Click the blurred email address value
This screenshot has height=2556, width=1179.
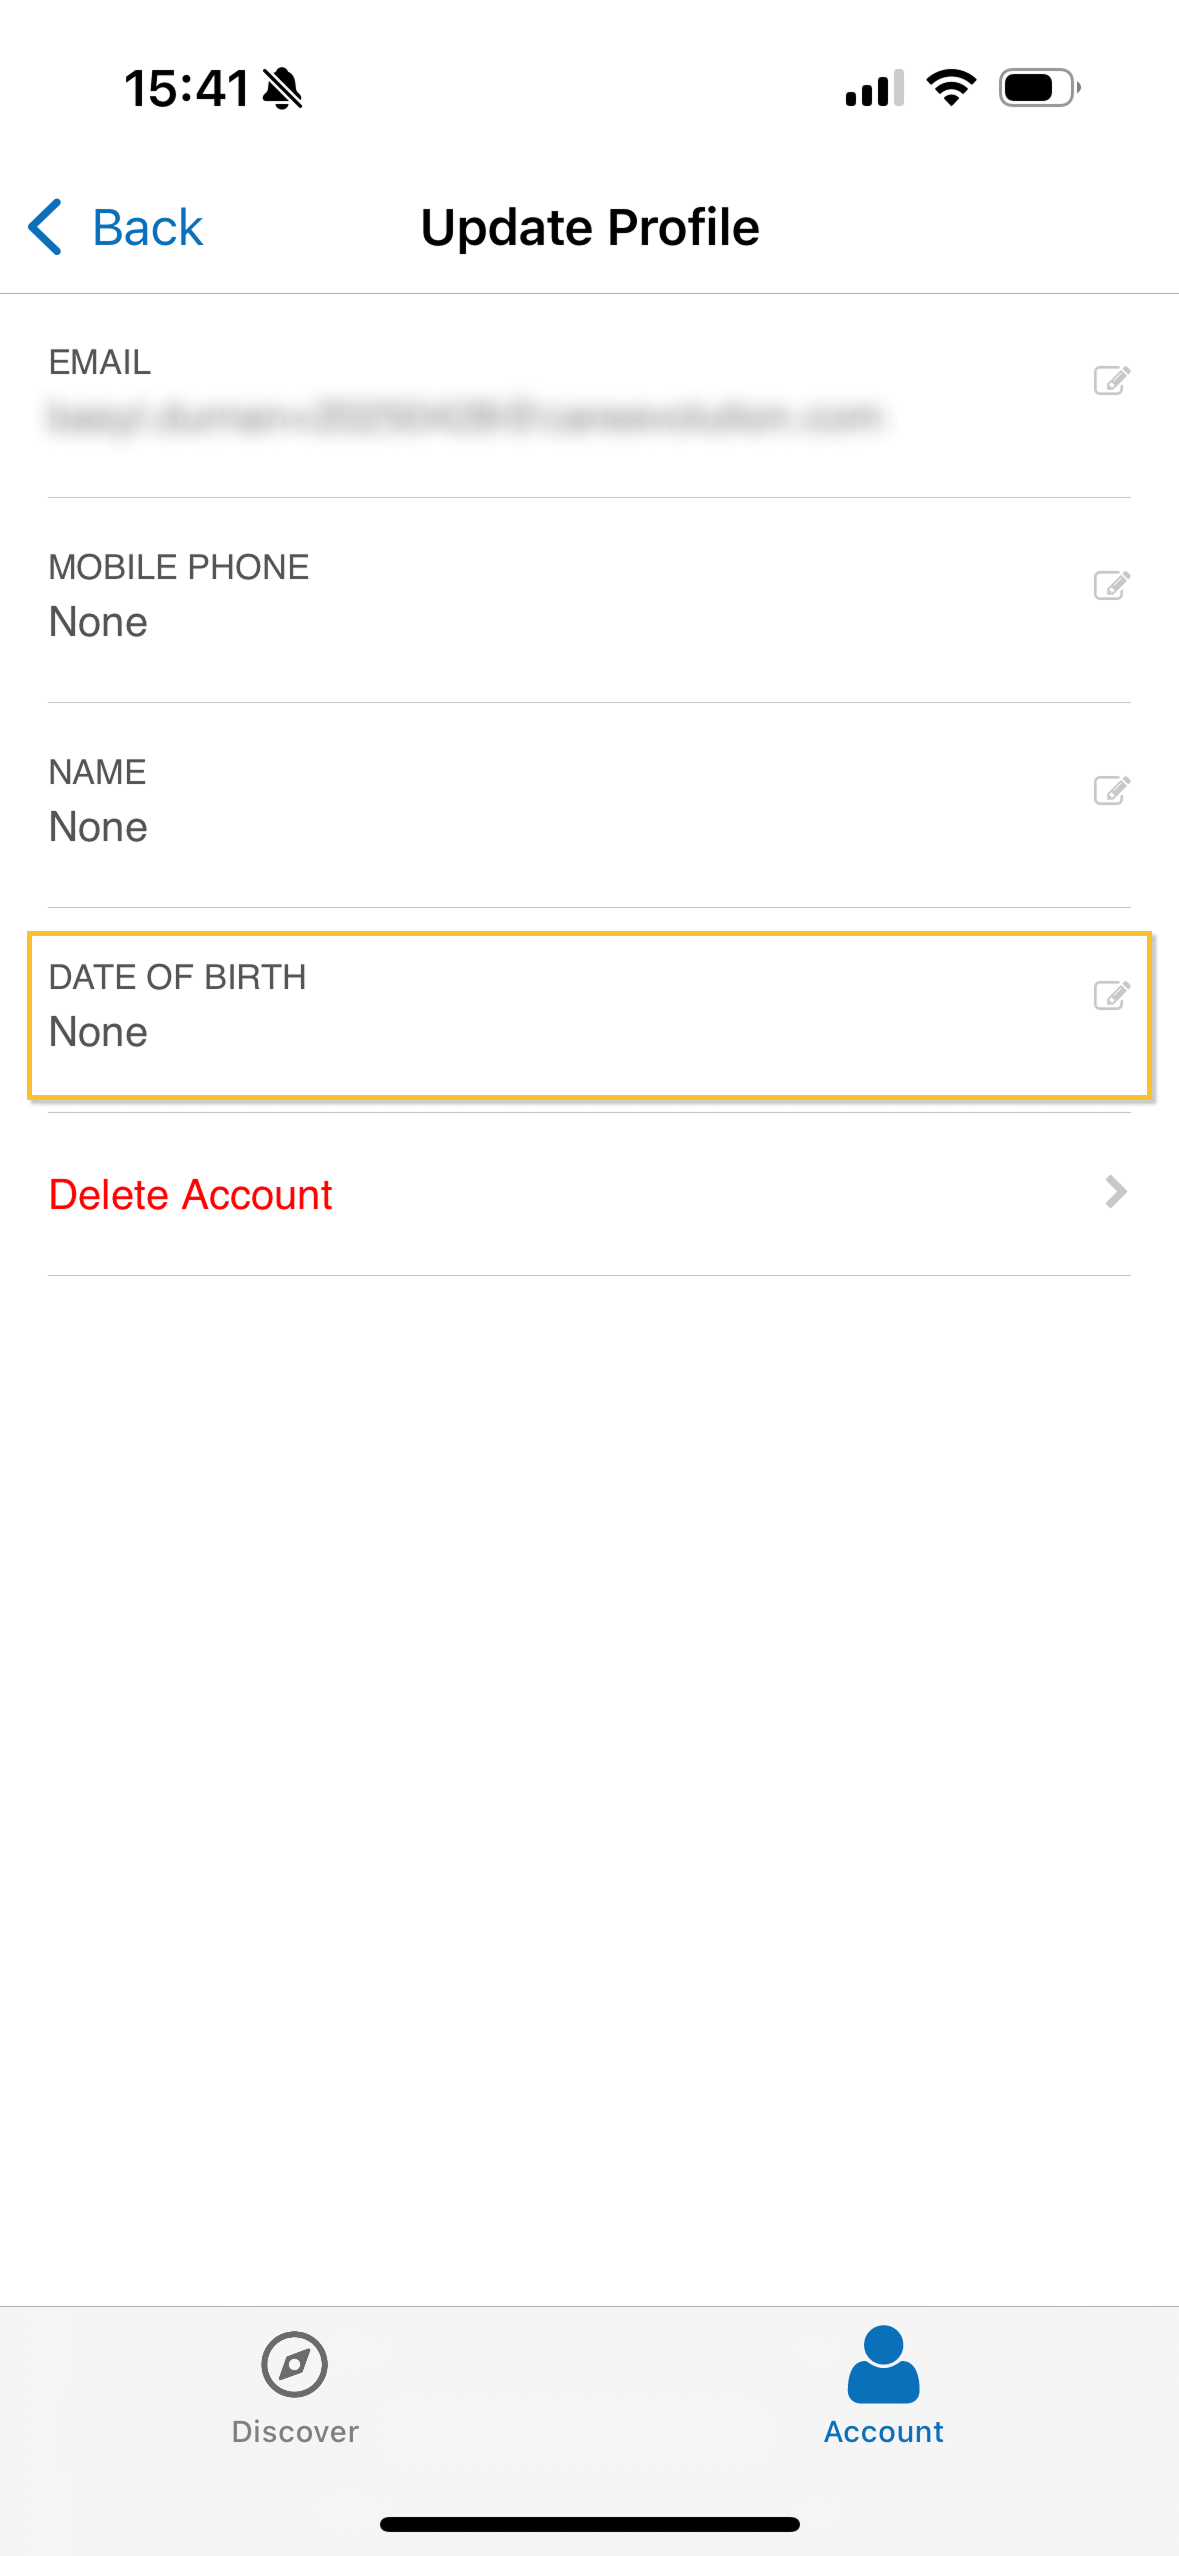(x=465, y=417)
